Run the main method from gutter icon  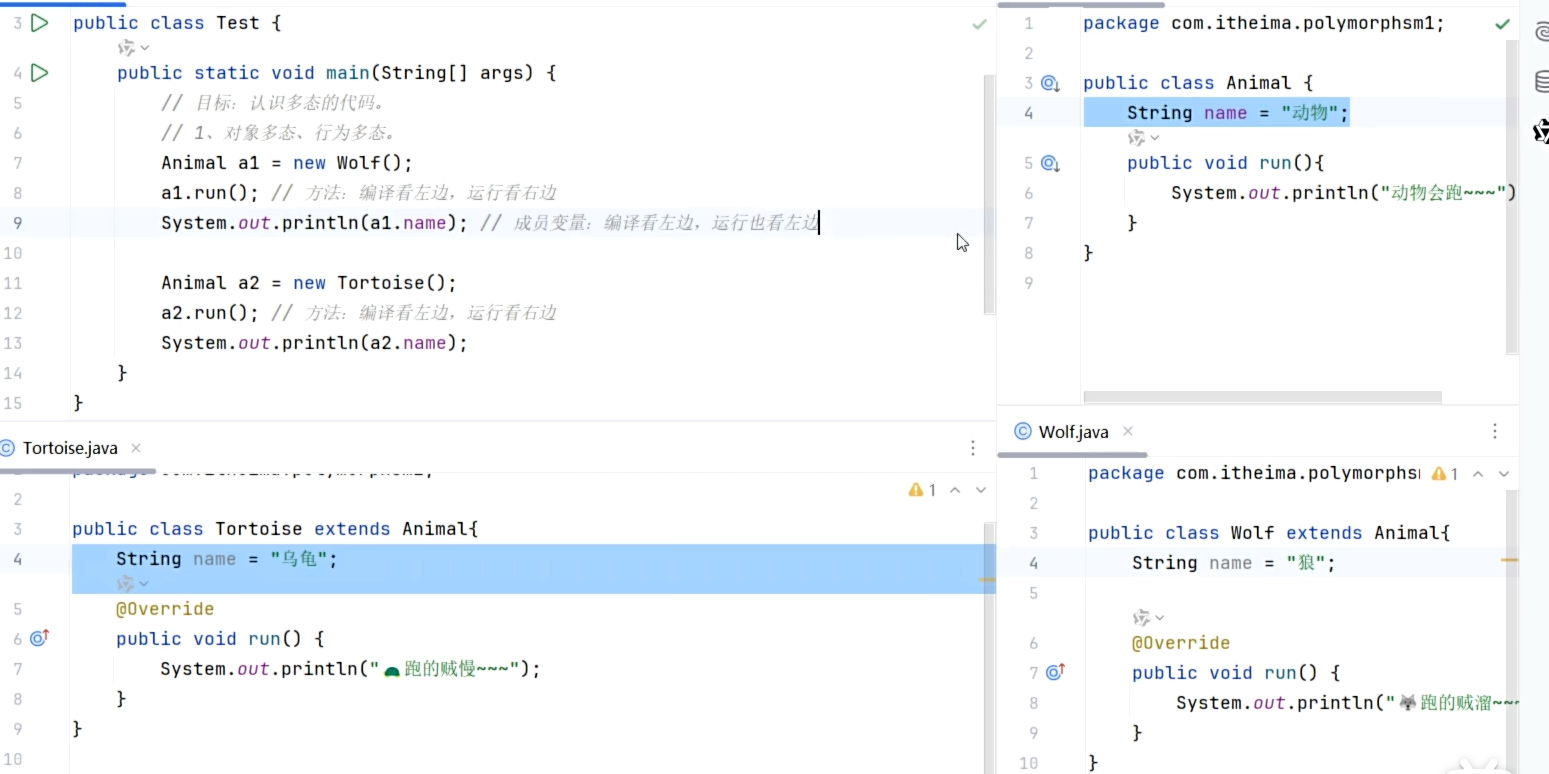coord(39,72)
